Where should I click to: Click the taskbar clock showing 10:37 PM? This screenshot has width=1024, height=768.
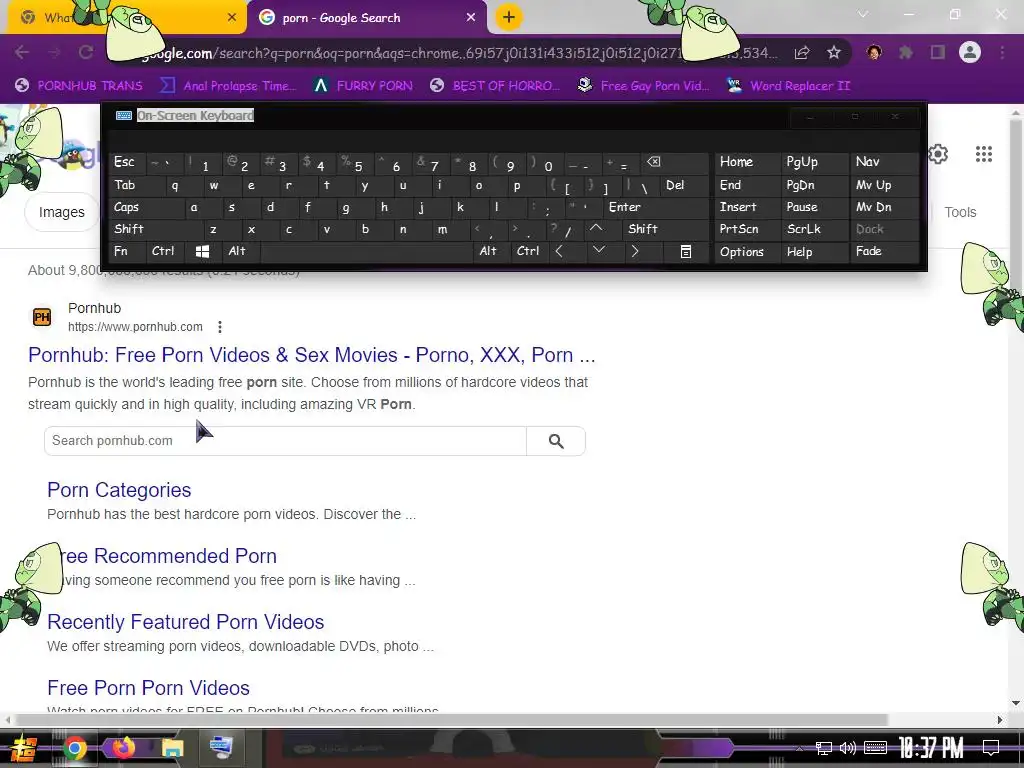pos(931,748)
